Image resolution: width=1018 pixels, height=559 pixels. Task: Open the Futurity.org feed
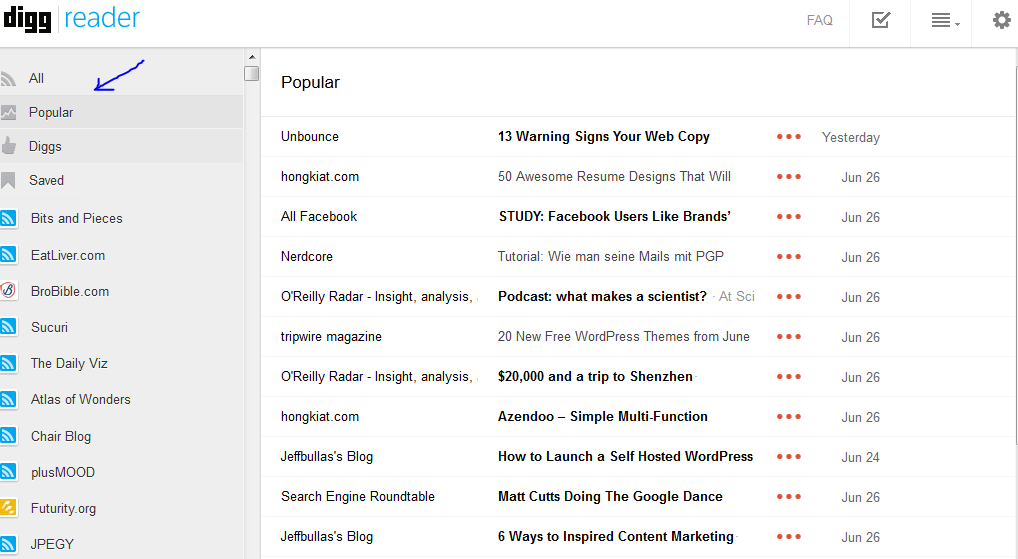pyautogui.click(x=63, y=508)
